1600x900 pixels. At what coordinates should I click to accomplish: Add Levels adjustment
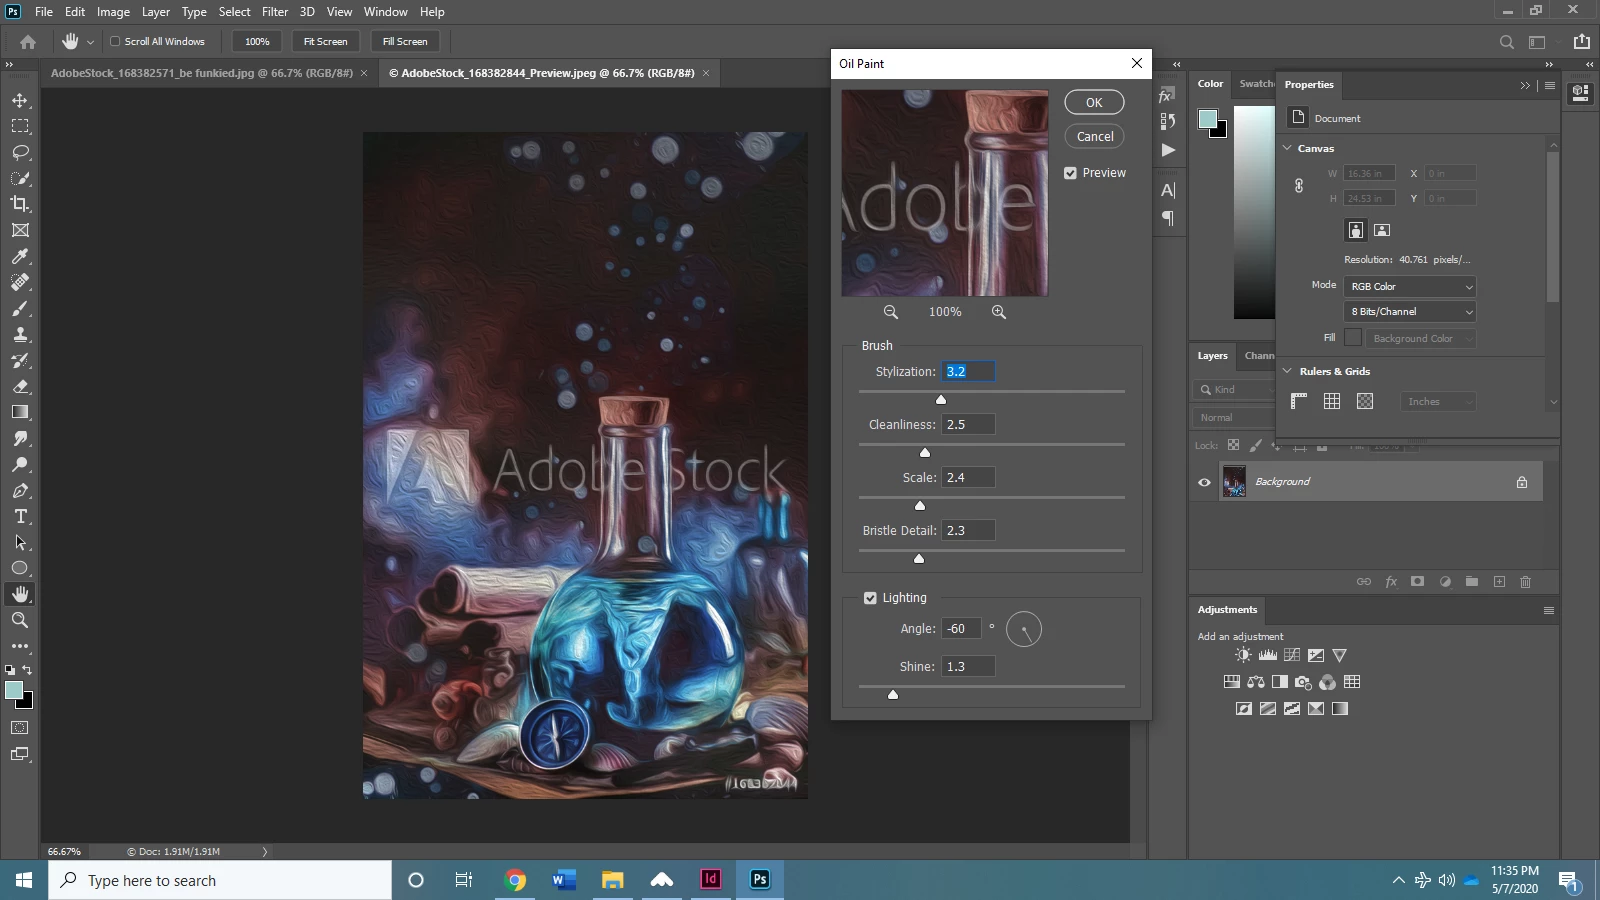click(1268, 655)
